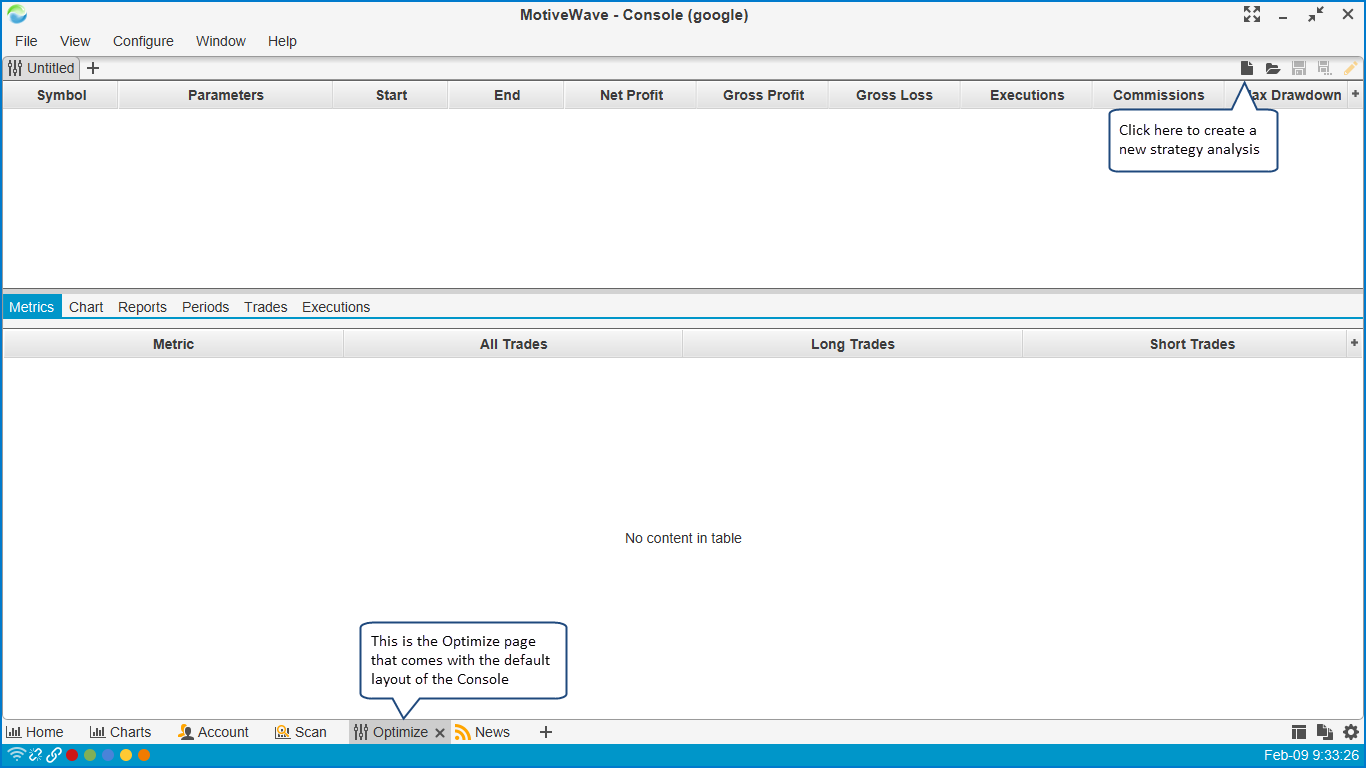
Task: Click the page layout icon at bottom right
Action: click(1299, 732)
